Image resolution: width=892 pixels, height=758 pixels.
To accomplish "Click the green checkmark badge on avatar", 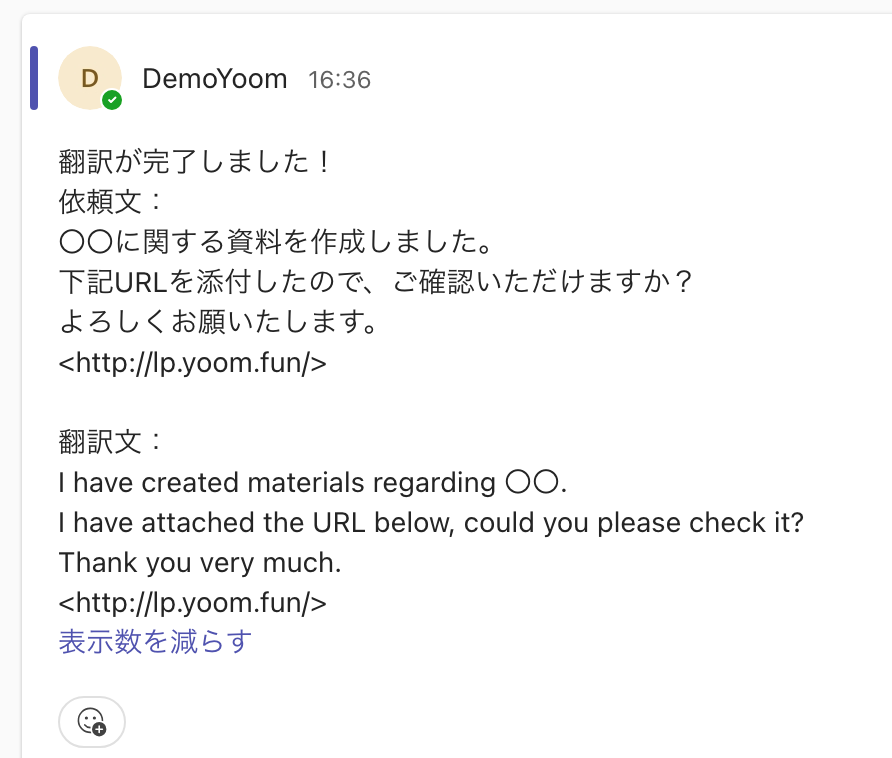I will click(x=112, y=100).
